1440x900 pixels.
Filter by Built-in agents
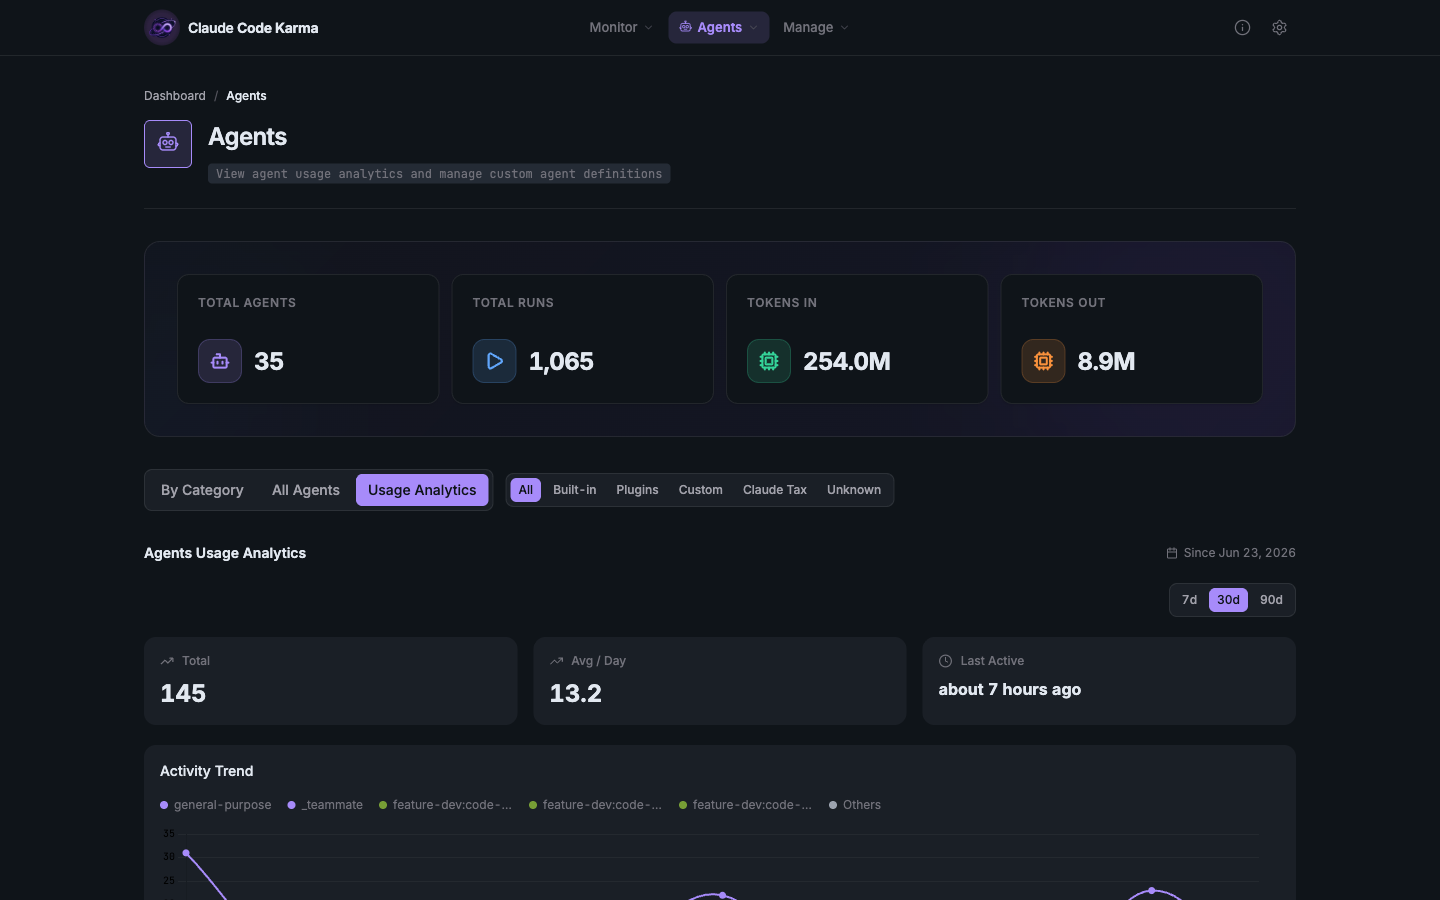[575, 490]
